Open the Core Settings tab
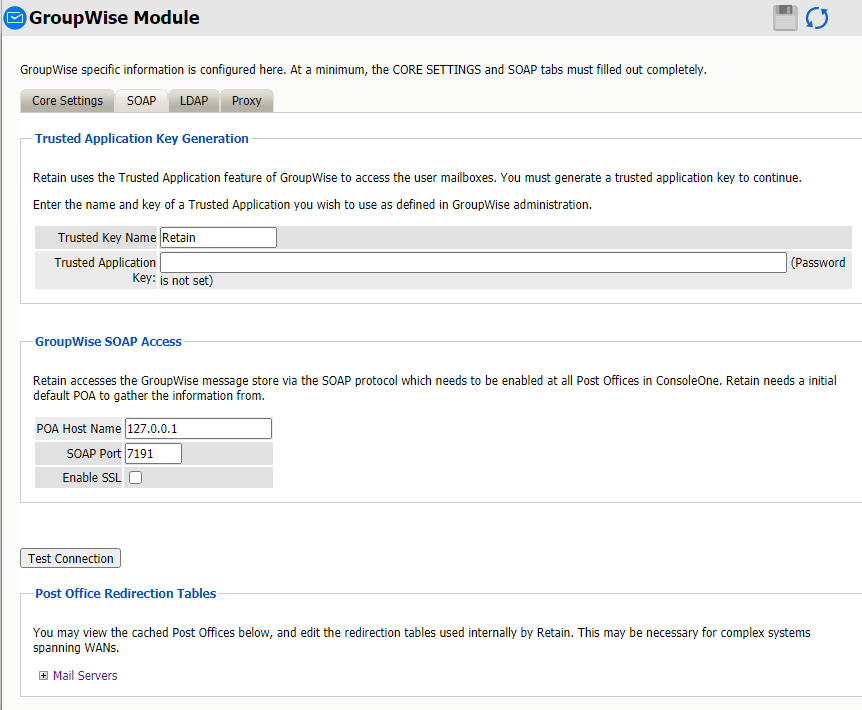The height and width of the screenshot is (710, 862). 67,101
